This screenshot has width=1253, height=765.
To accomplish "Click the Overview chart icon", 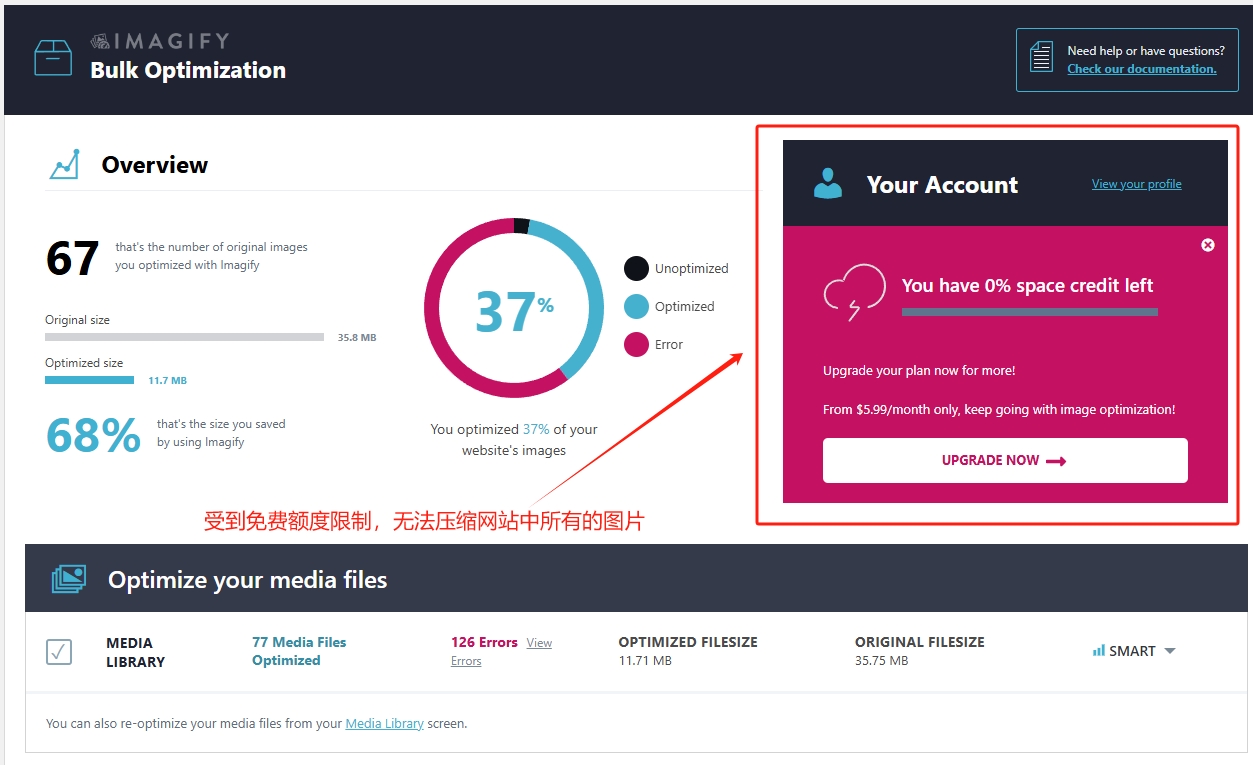I will click(64, 164).
